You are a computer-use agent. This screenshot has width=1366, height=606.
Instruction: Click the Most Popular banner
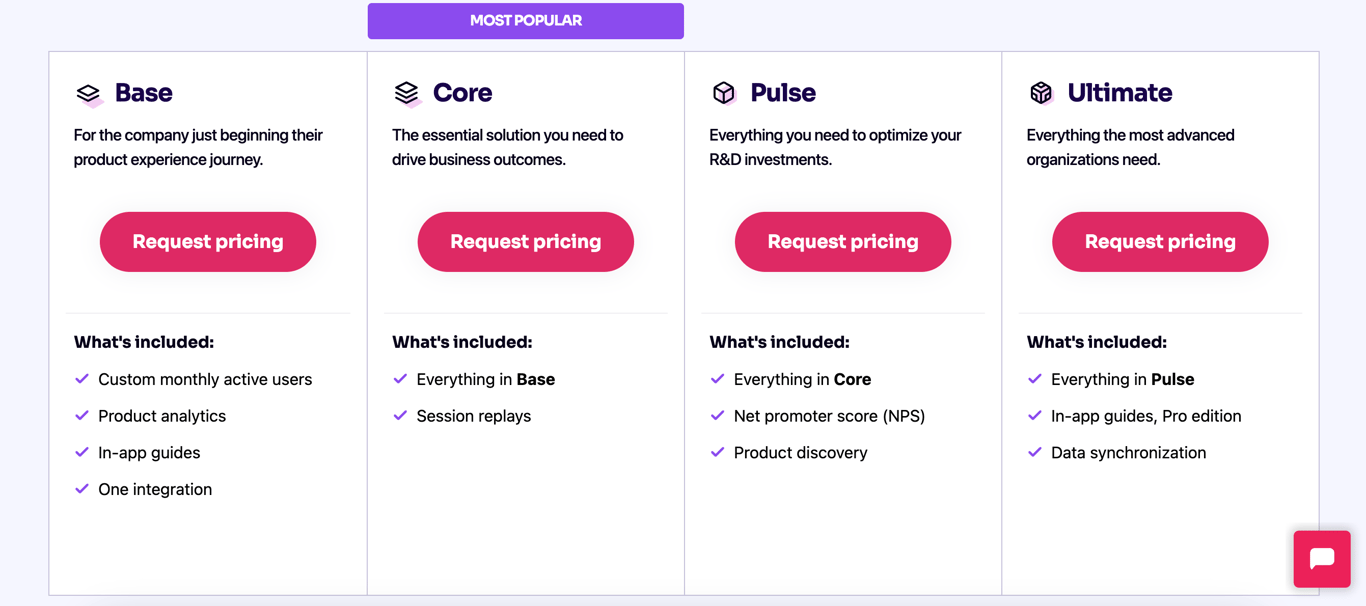(526, 21)
